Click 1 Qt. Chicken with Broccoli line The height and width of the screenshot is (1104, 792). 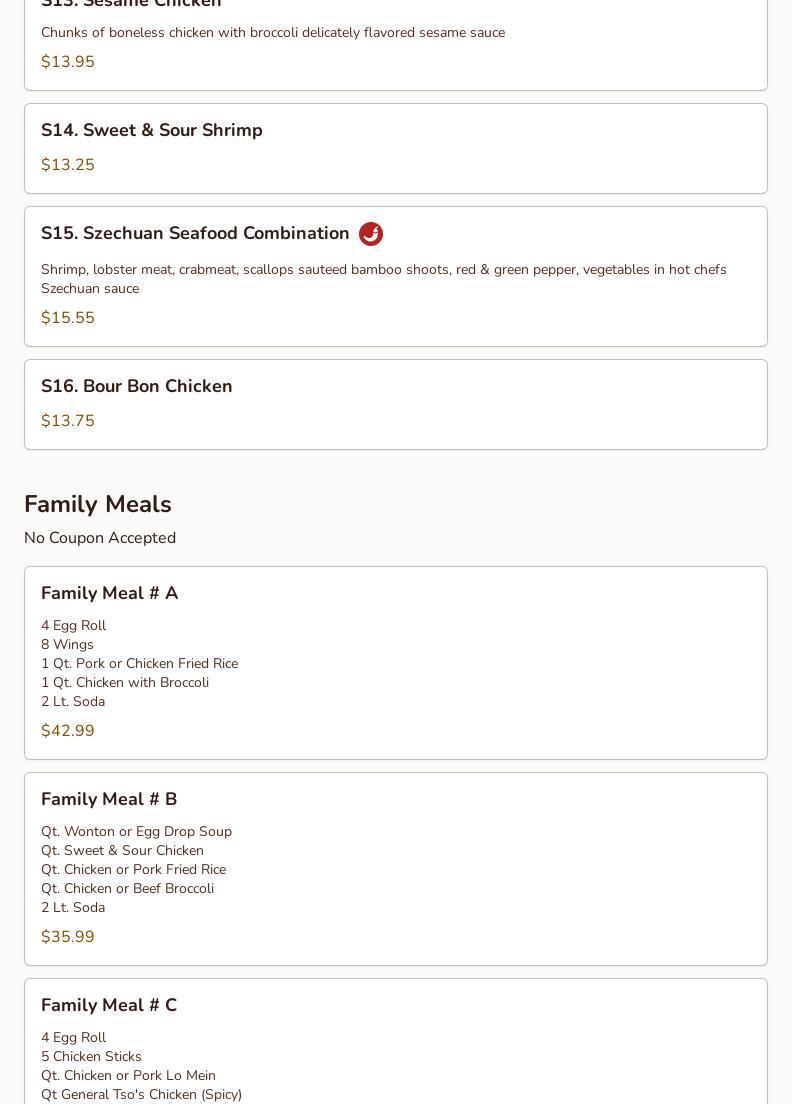click(125, 683)
